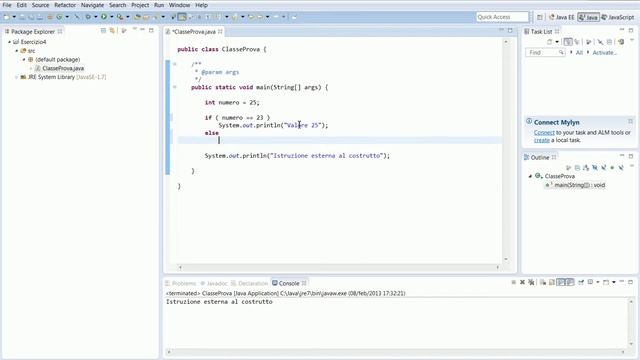This screenshot has width=640, height=360.
Task: Toggle Scheduled presentation in Task List
Action: coord(577,42)
